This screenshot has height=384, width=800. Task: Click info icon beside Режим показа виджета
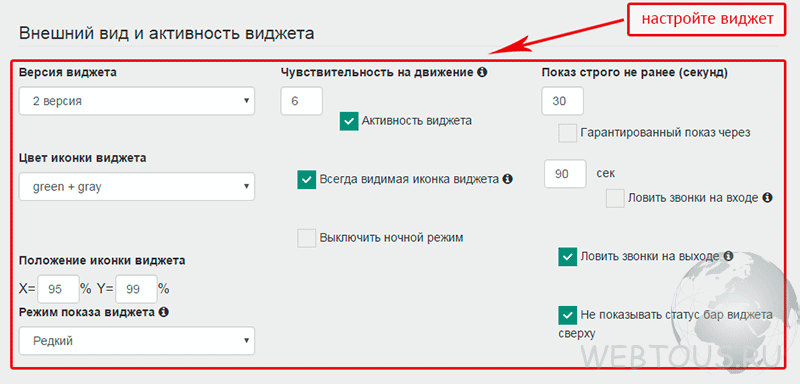click(x=163, y=312)
